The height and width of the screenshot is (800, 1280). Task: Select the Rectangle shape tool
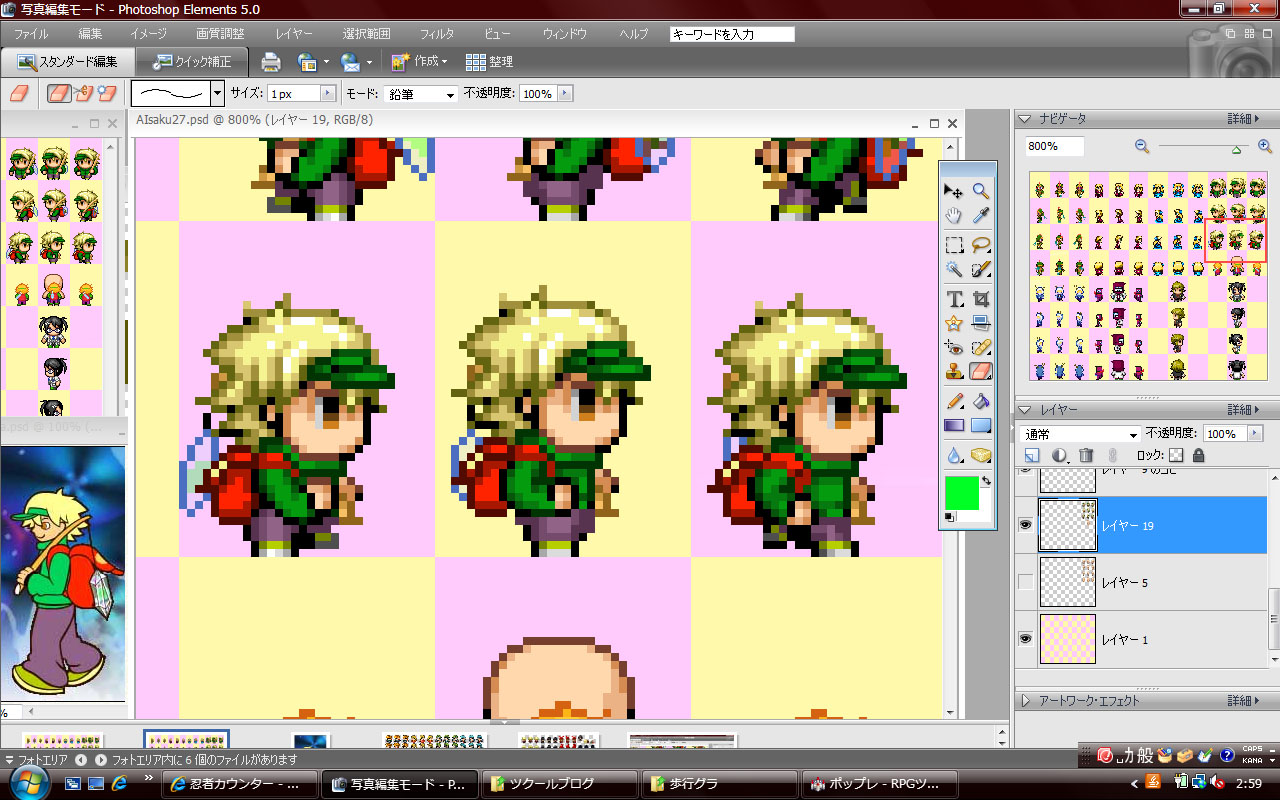981,426
